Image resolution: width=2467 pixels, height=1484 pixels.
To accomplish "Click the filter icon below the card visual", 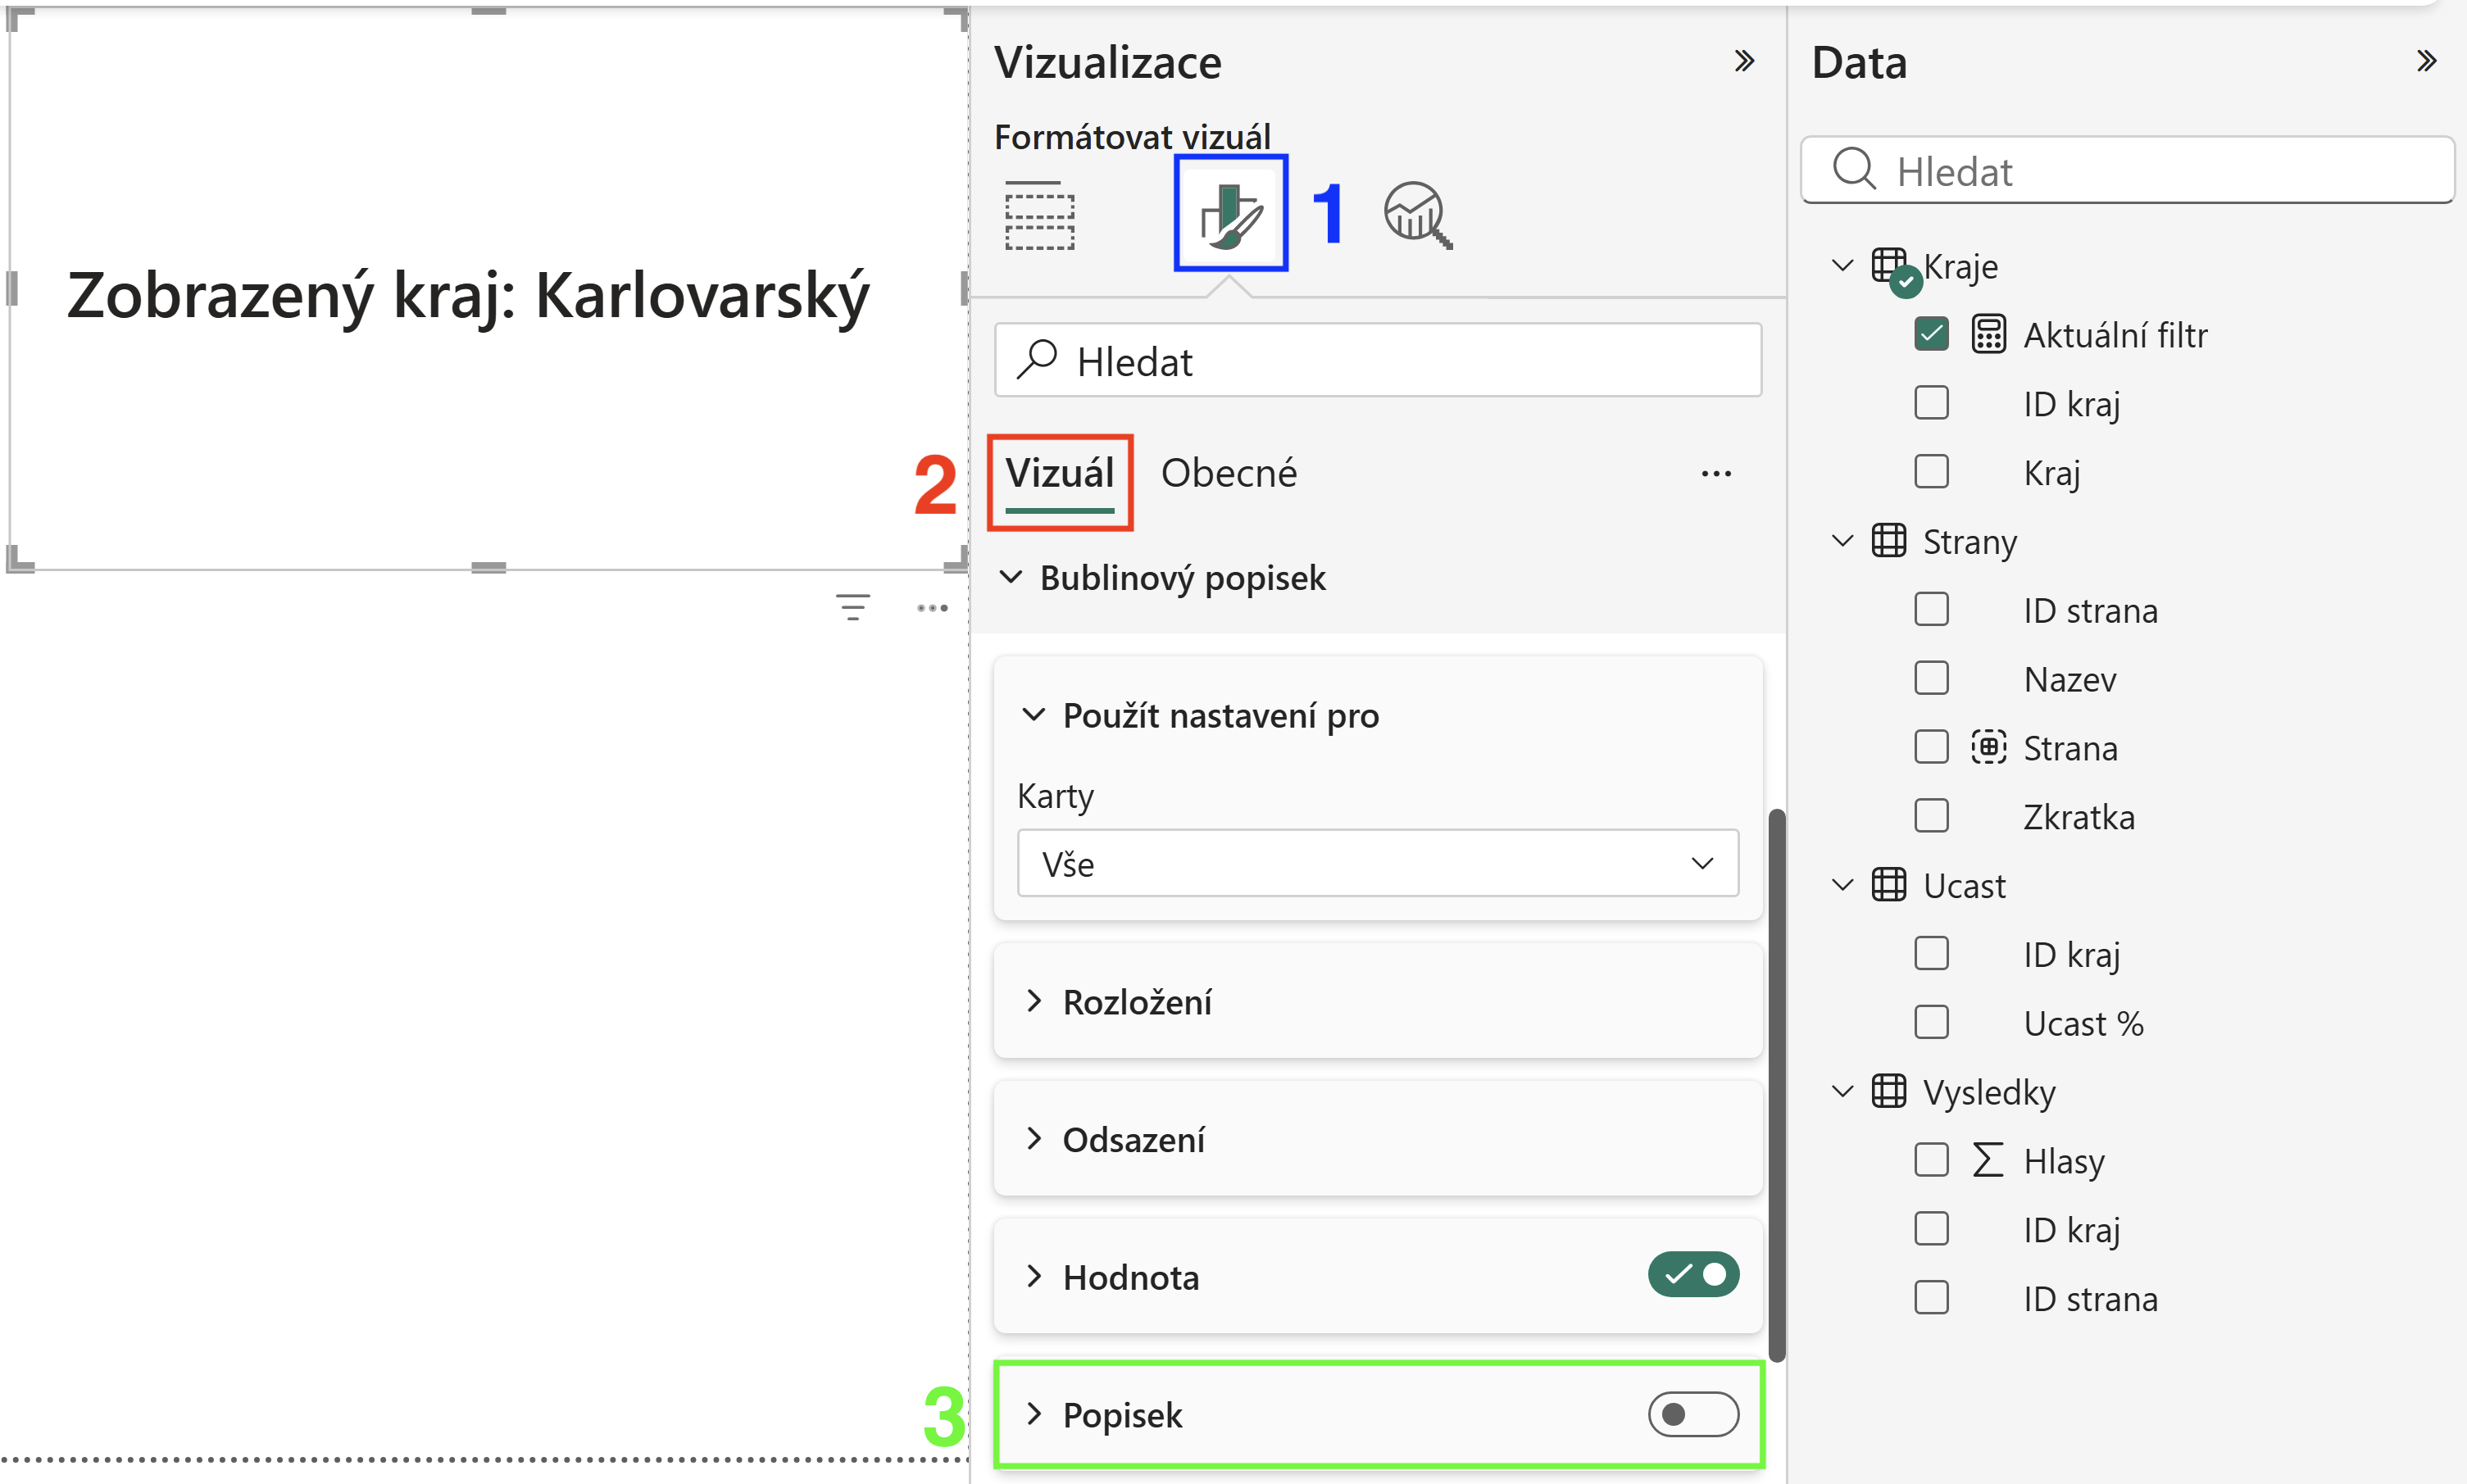I will point(853,607).
